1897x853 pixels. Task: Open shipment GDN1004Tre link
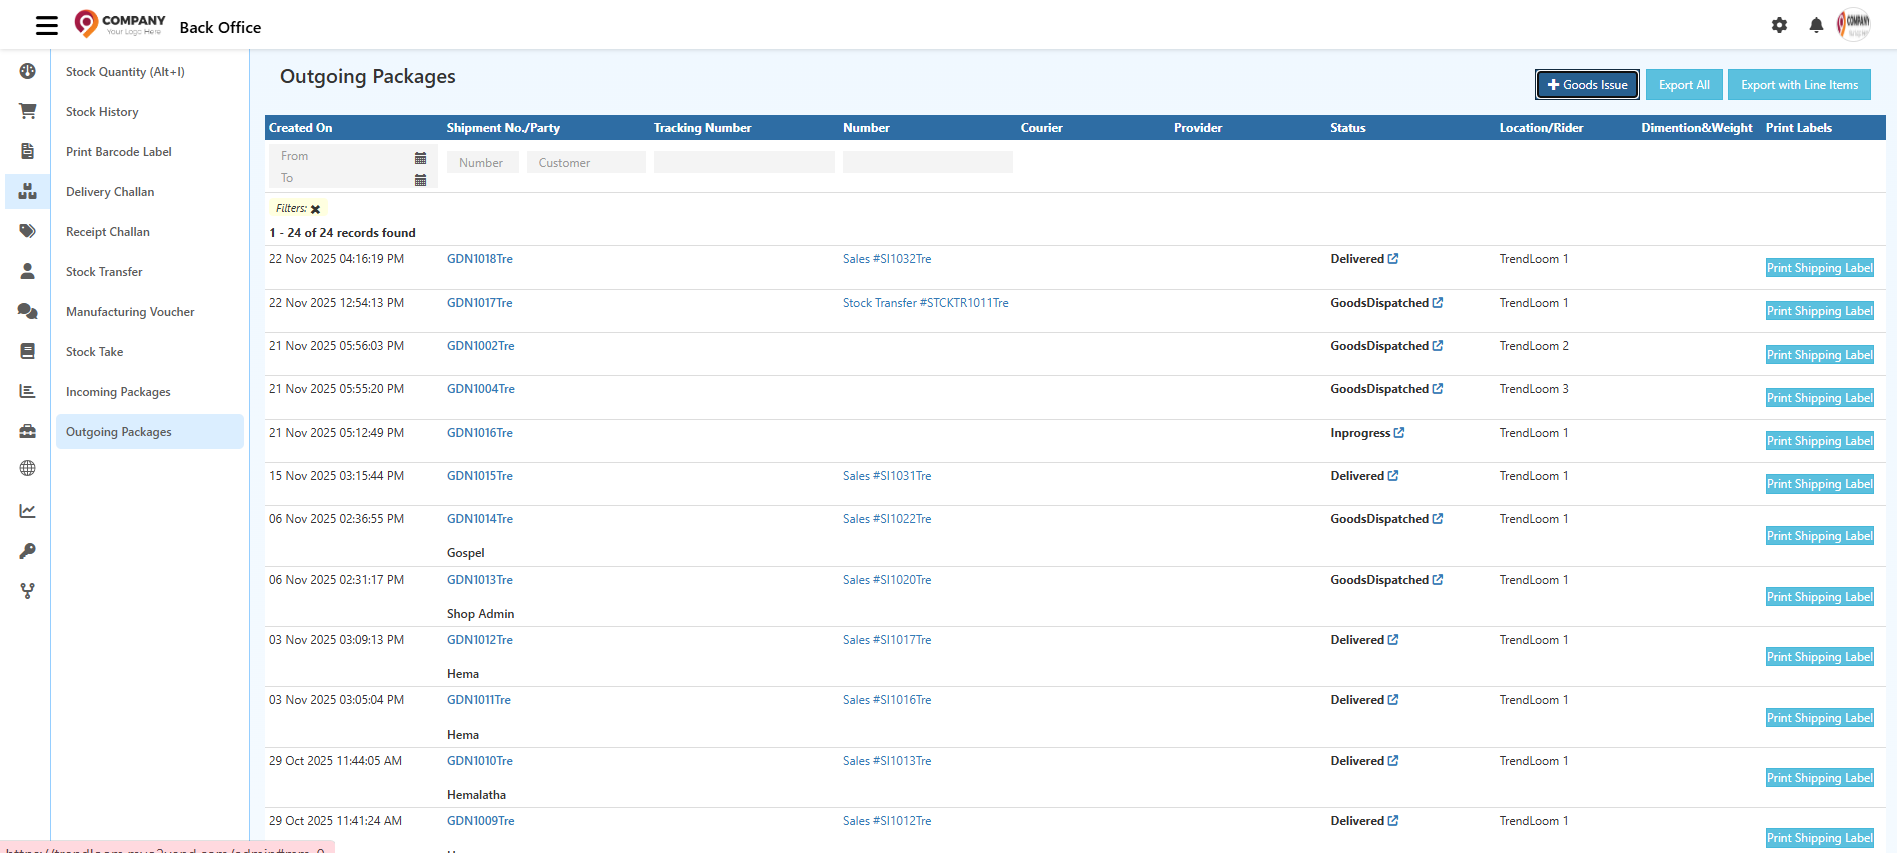pyautogui.click(x=480, y=388)
